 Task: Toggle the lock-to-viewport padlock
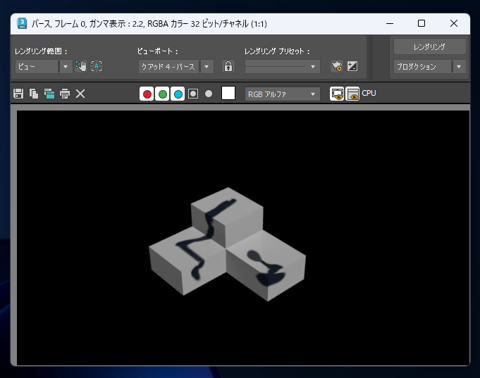(228, 66)
